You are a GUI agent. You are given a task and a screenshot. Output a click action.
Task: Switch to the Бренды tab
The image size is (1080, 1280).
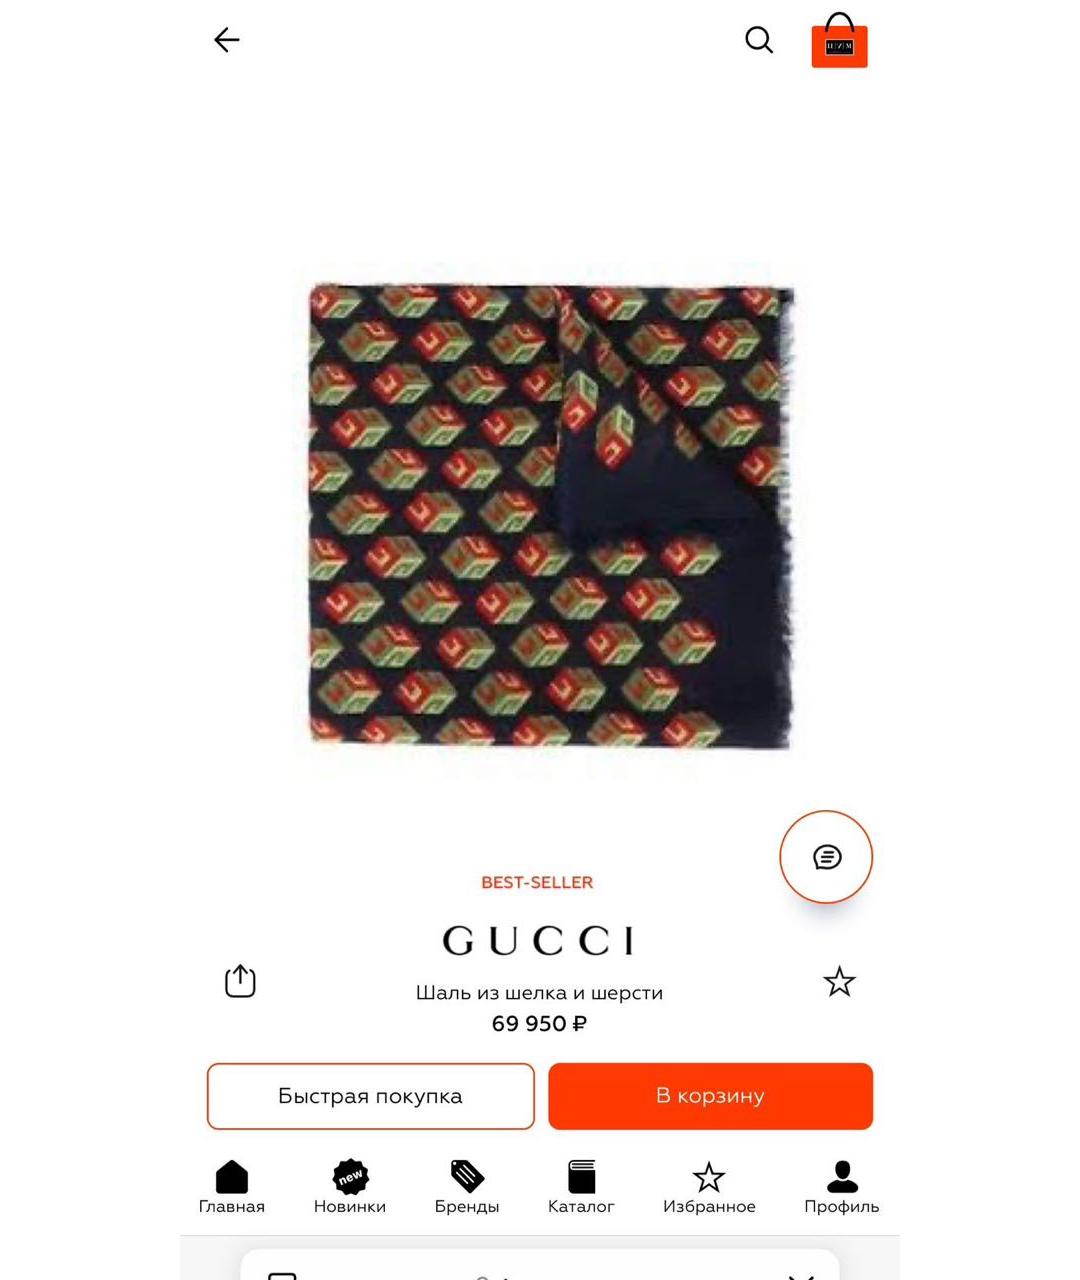(x=467, y=1187)
